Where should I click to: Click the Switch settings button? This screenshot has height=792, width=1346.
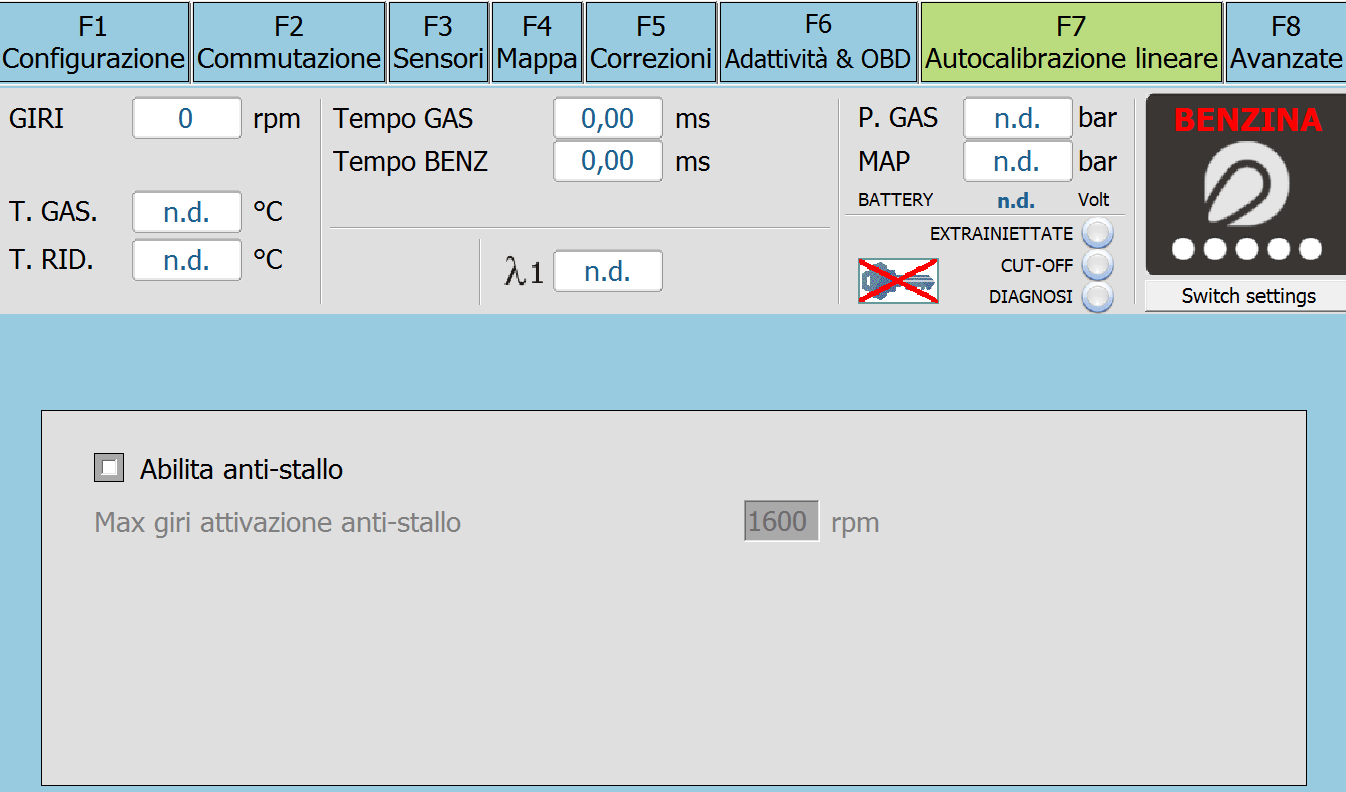pyautogui.click(x=1246, y=296)
